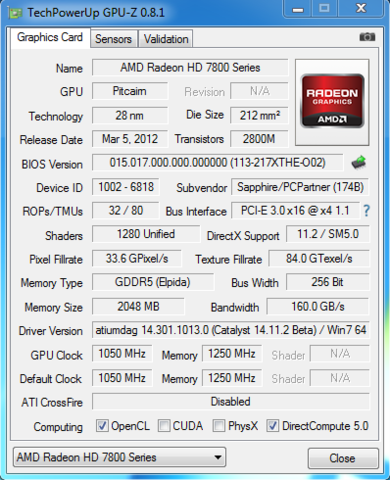Click the GPU-Z title bar app icon
The width and height of the screenshot is (390, 480).
coord(15,13)
